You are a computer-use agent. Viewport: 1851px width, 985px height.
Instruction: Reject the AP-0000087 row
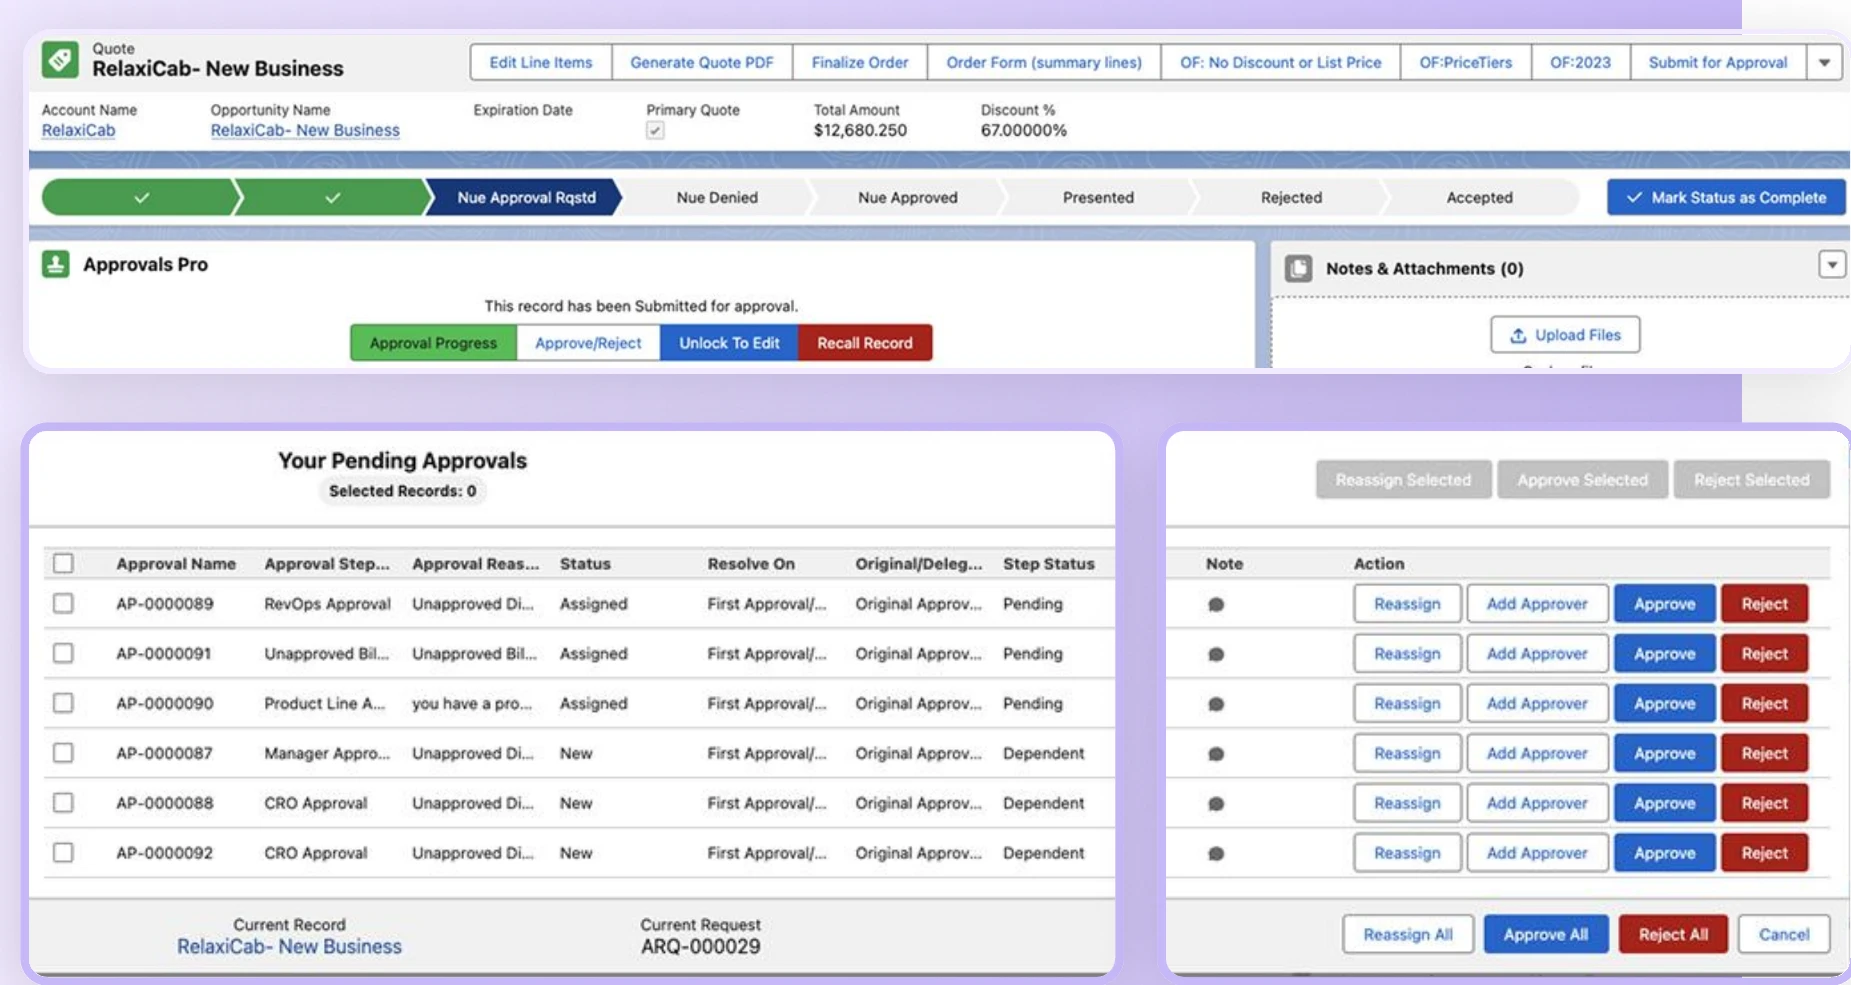pos(1764,754)
